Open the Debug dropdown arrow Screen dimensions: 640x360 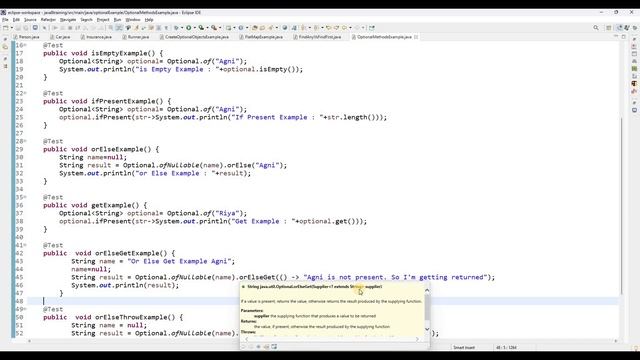(x=182, y=28)
